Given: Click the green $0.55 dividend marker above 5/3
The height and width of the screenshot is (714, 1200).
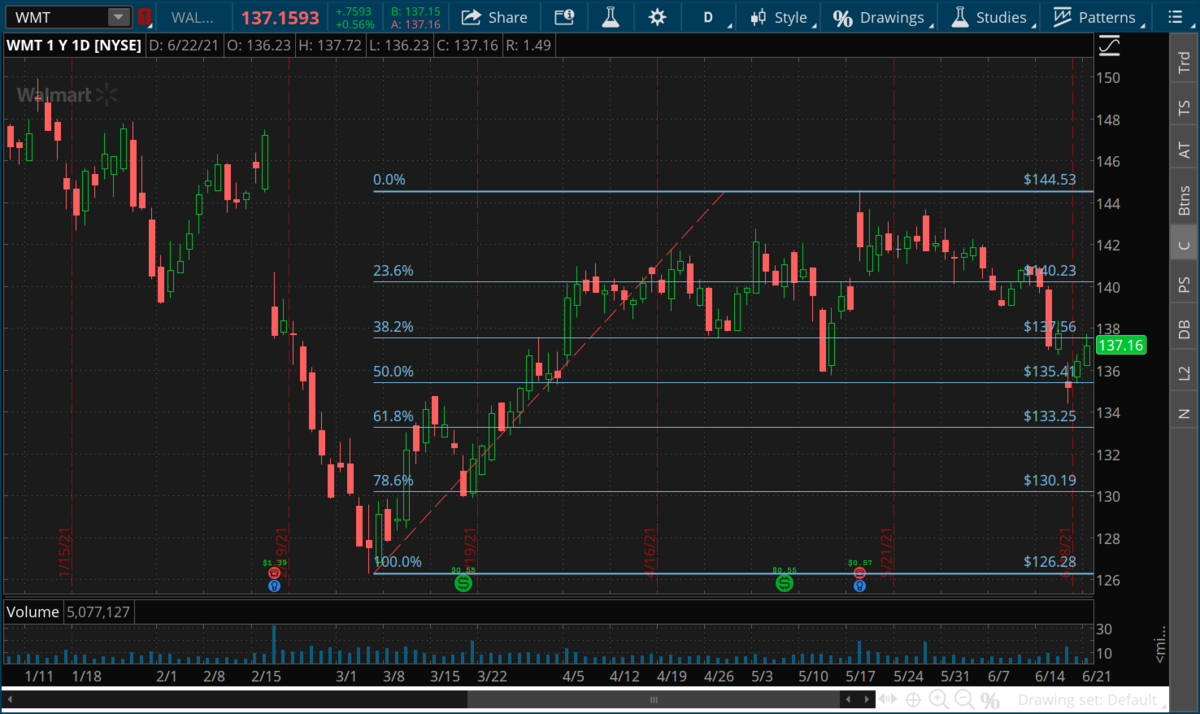Looking at the screenshot, I should tap(784, 582).
